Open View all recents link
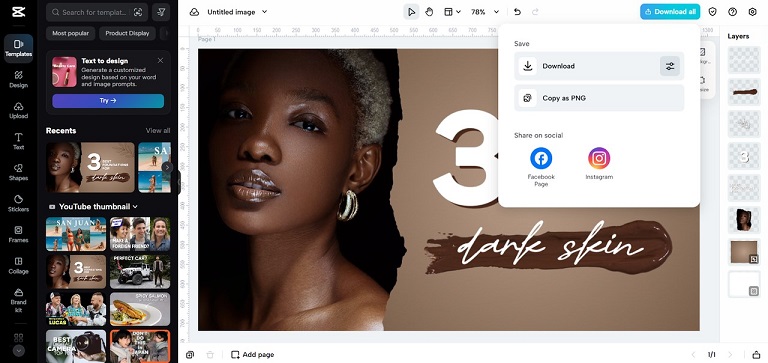The image size is (768, 363). point(158,130)
